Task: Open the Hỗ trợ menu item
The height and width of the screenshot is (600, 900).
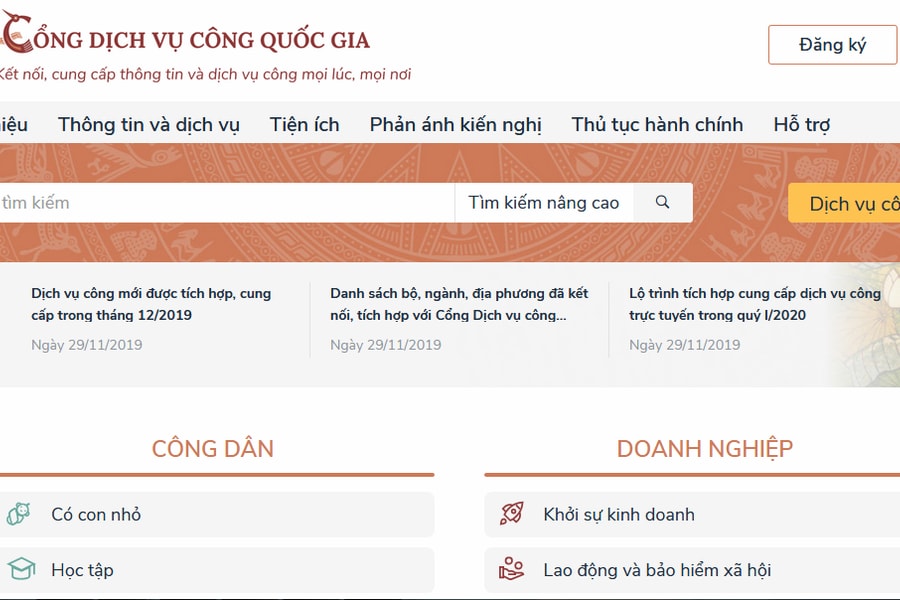Action: [801, 125]
